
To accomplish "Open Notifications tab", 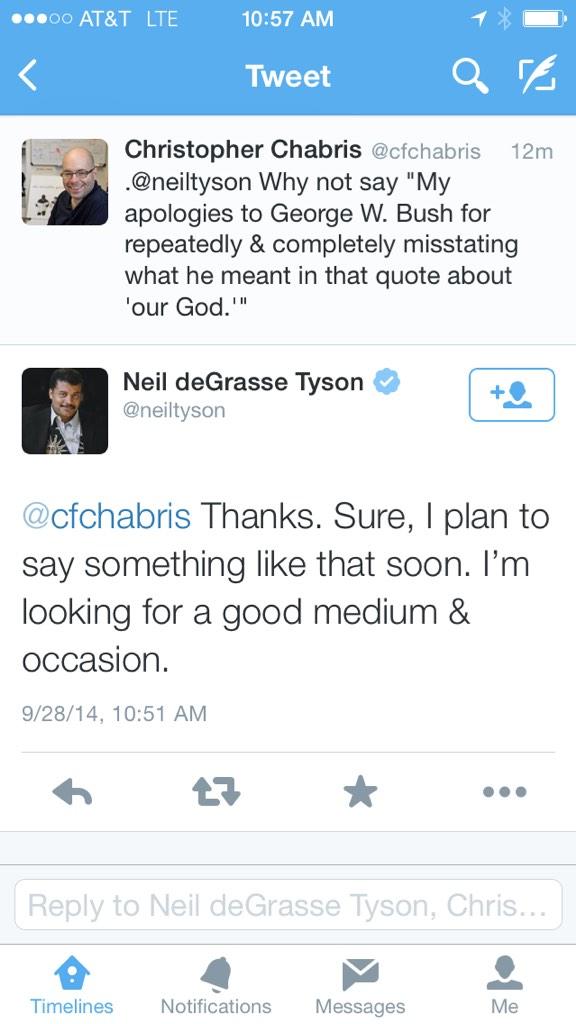I will [216, 985].
